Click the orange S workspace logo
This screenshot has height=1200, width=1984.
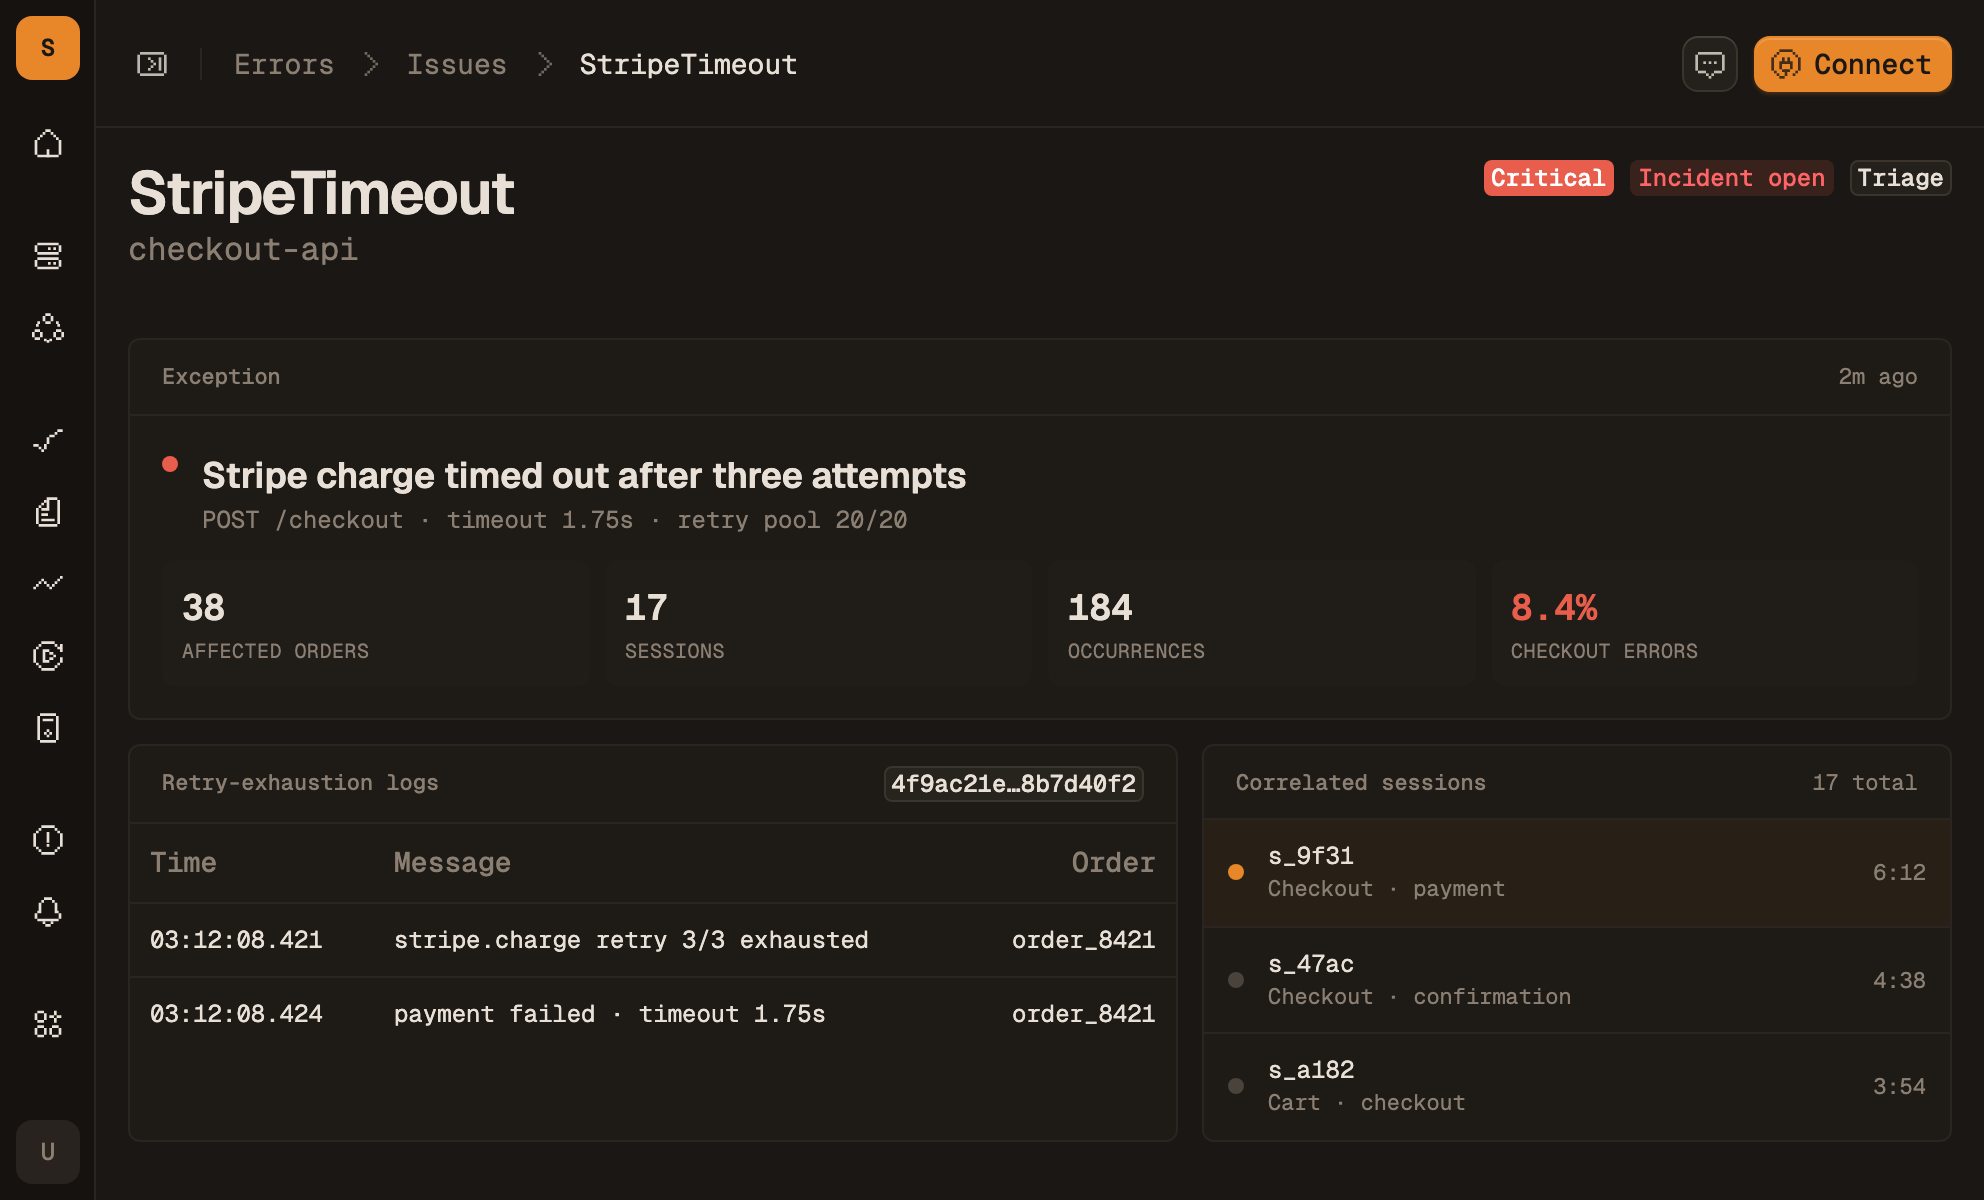point(48,48)
